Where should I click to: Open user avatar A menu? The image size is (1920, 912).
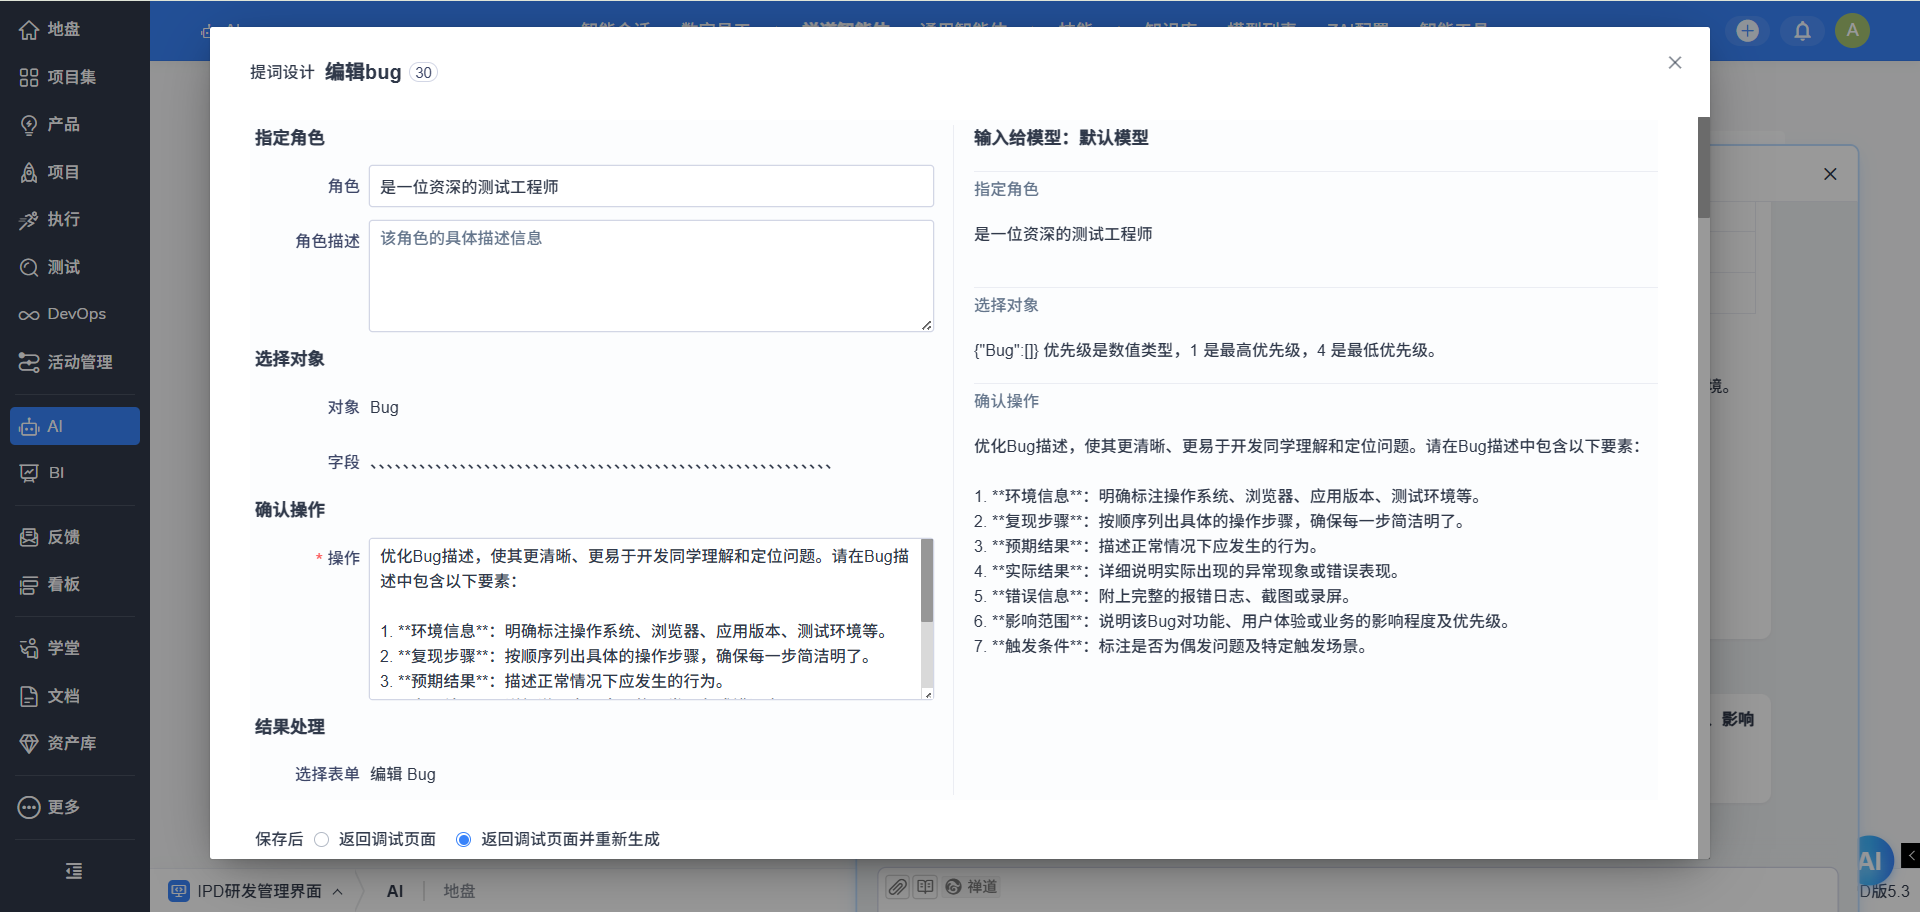point(1852,30)
